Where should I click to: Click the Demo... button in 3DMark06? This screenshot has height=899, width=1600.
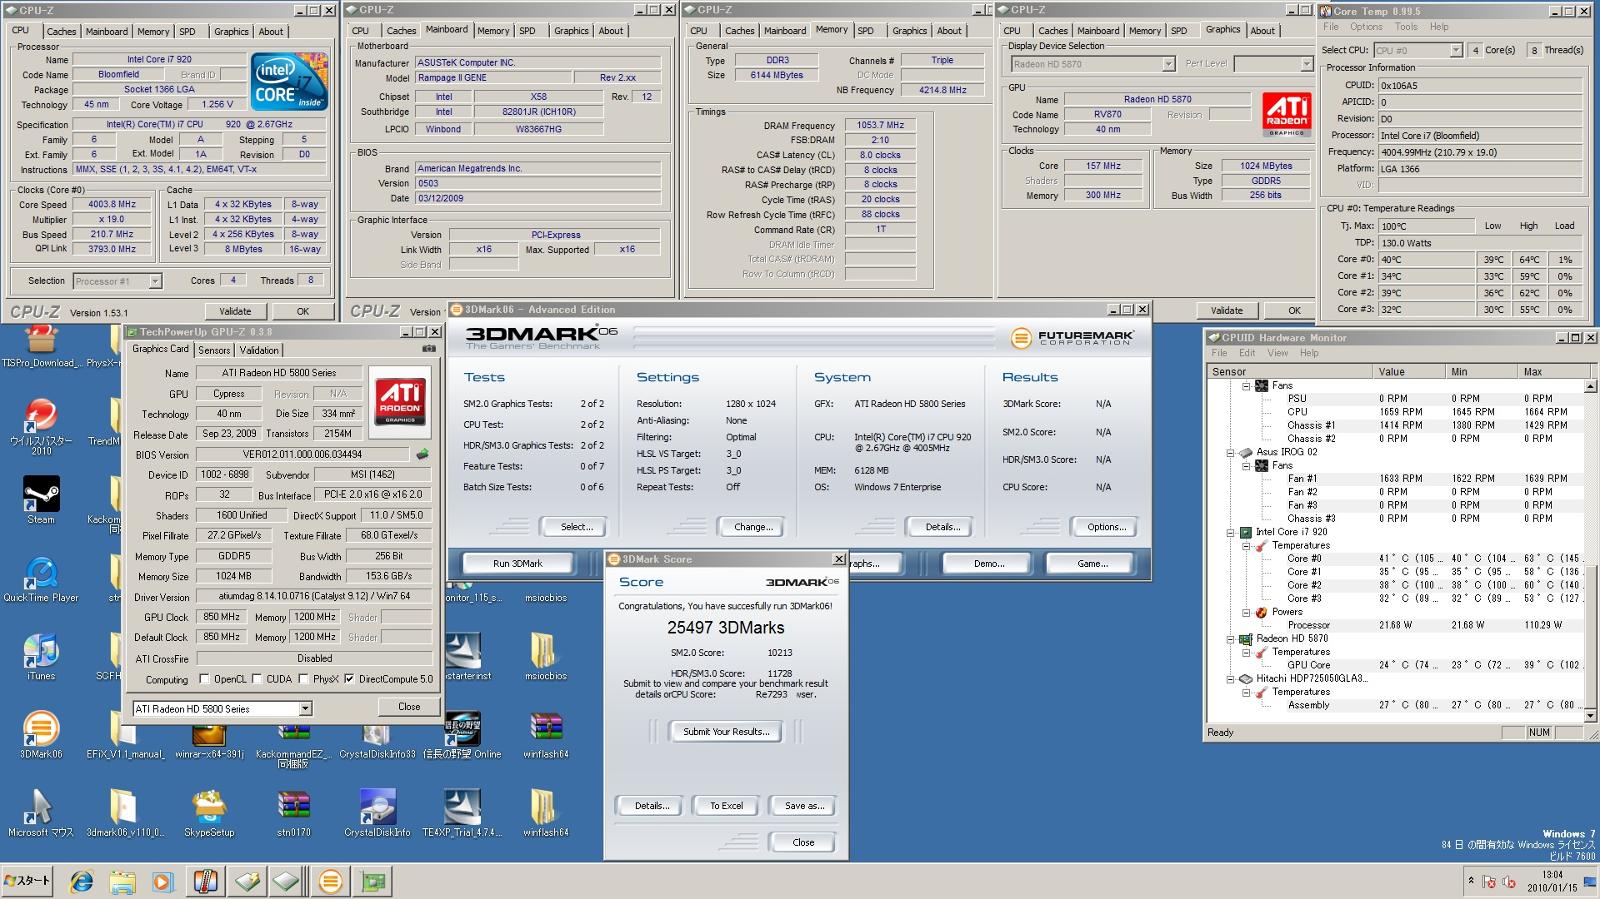989,563
